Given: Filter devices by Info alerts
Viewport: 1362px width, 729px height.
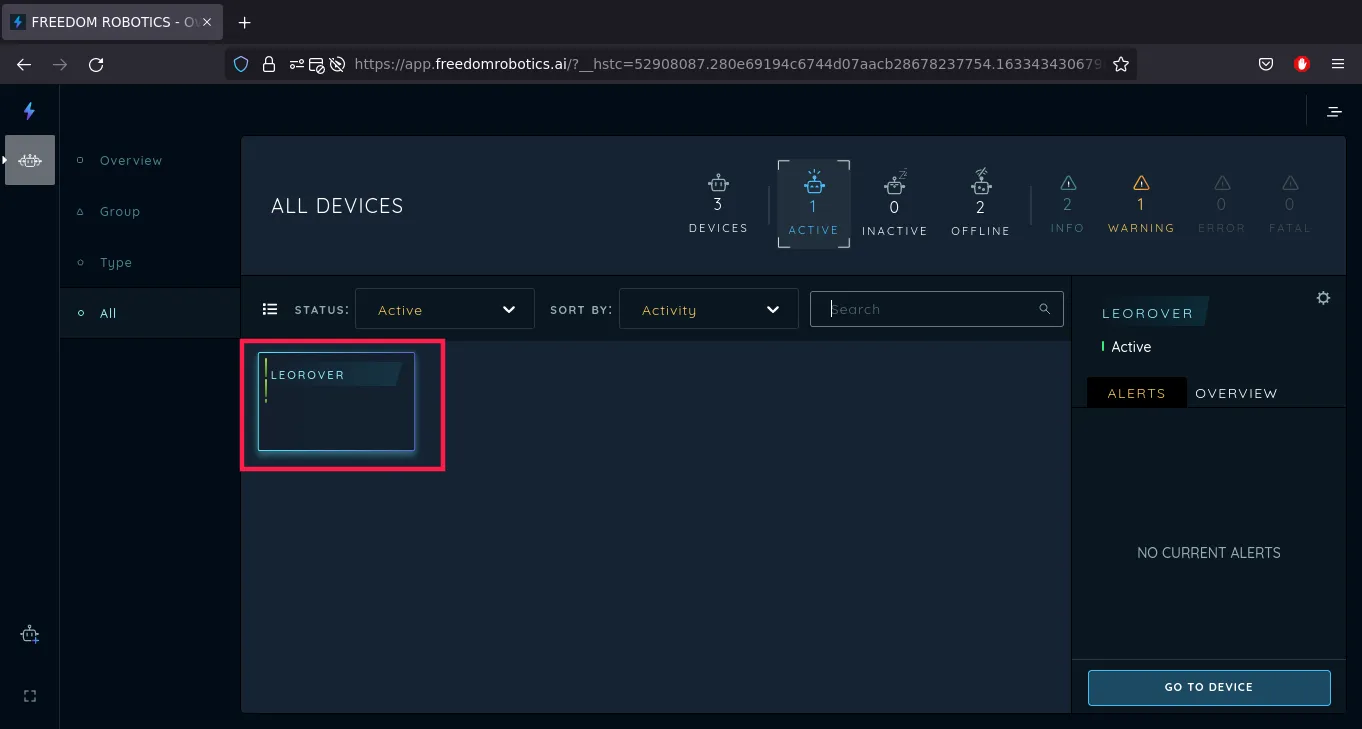Looking at the screenshot, I should [1067, 204].
